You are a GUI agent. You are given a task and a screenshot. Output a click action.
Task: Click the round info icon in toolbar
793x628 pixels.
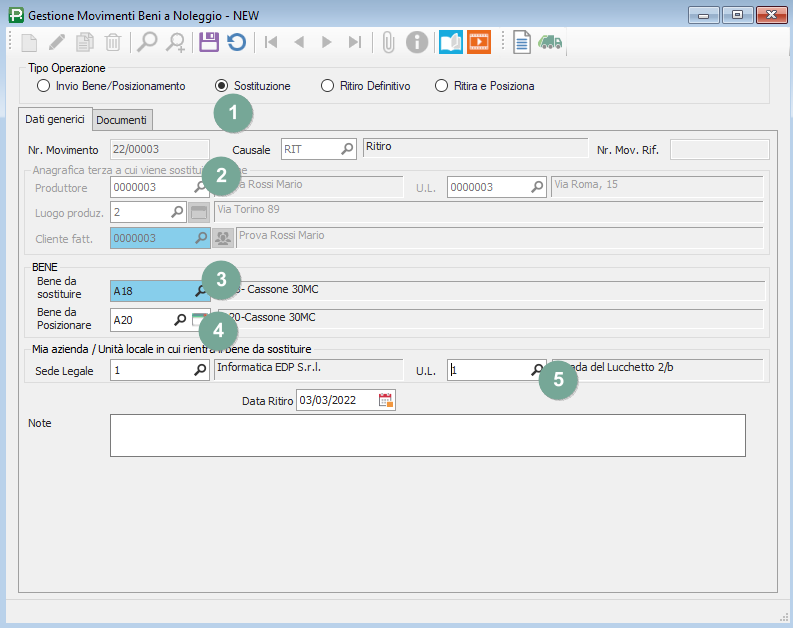(417, 42)
